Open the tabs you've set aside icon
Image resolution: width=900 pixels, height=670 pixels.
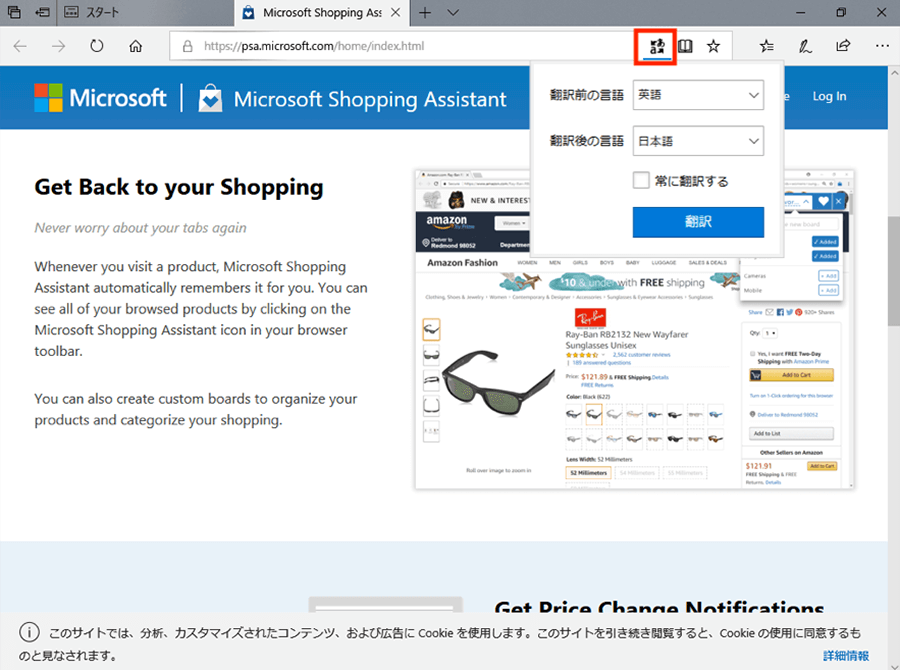coord(14,12)
